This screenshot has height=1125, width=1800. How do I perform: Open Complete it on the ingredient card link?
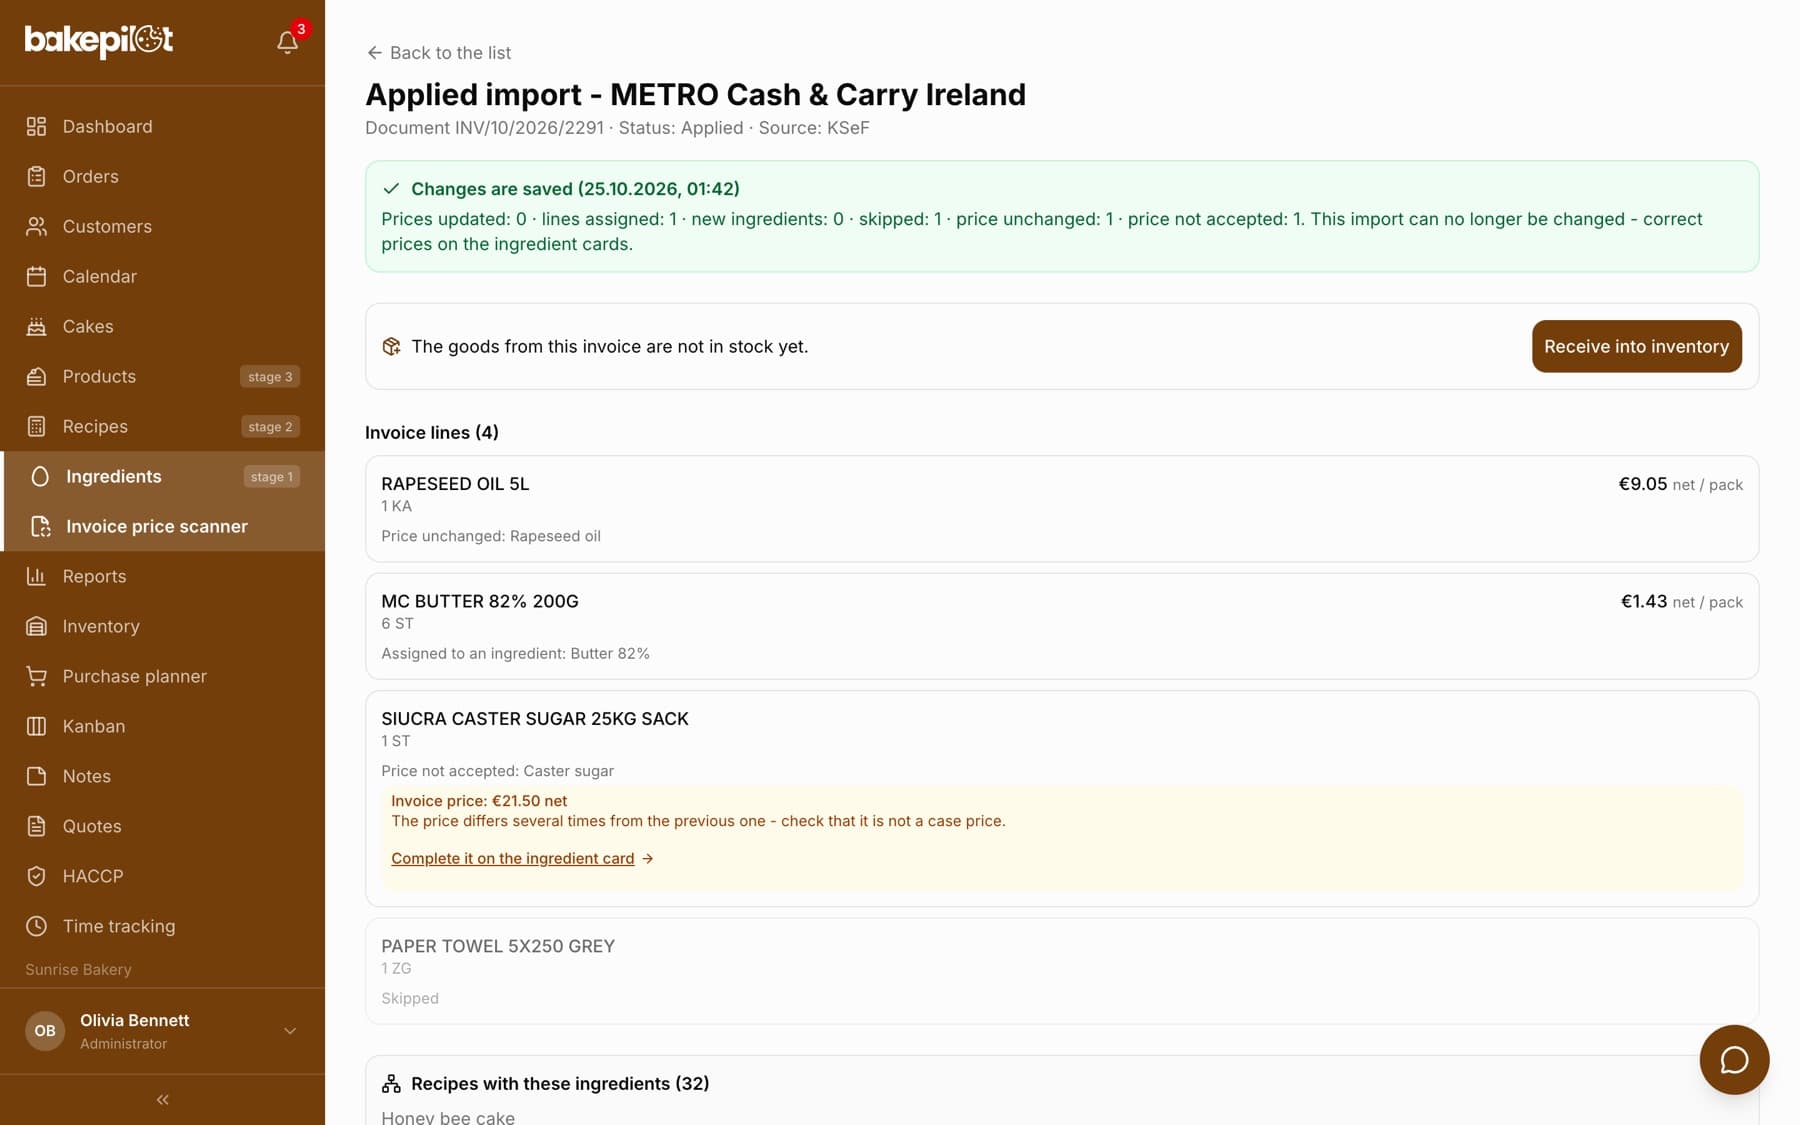522,858
